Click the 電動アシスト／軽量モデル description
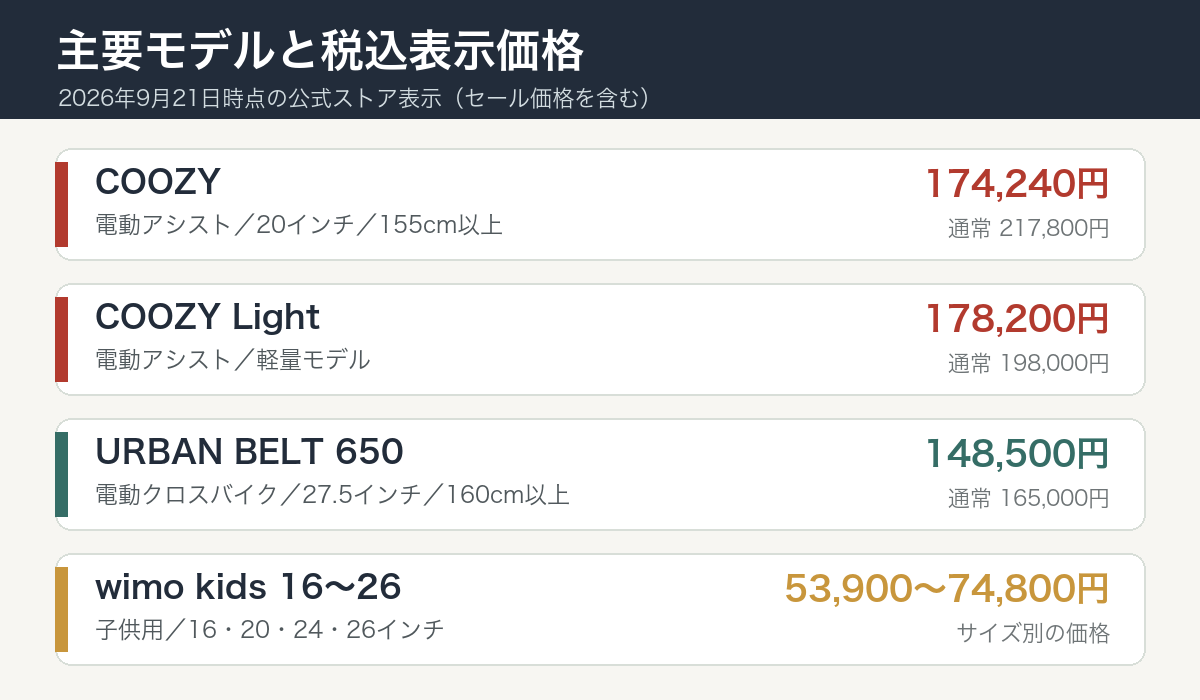 (x=233, y=359)
